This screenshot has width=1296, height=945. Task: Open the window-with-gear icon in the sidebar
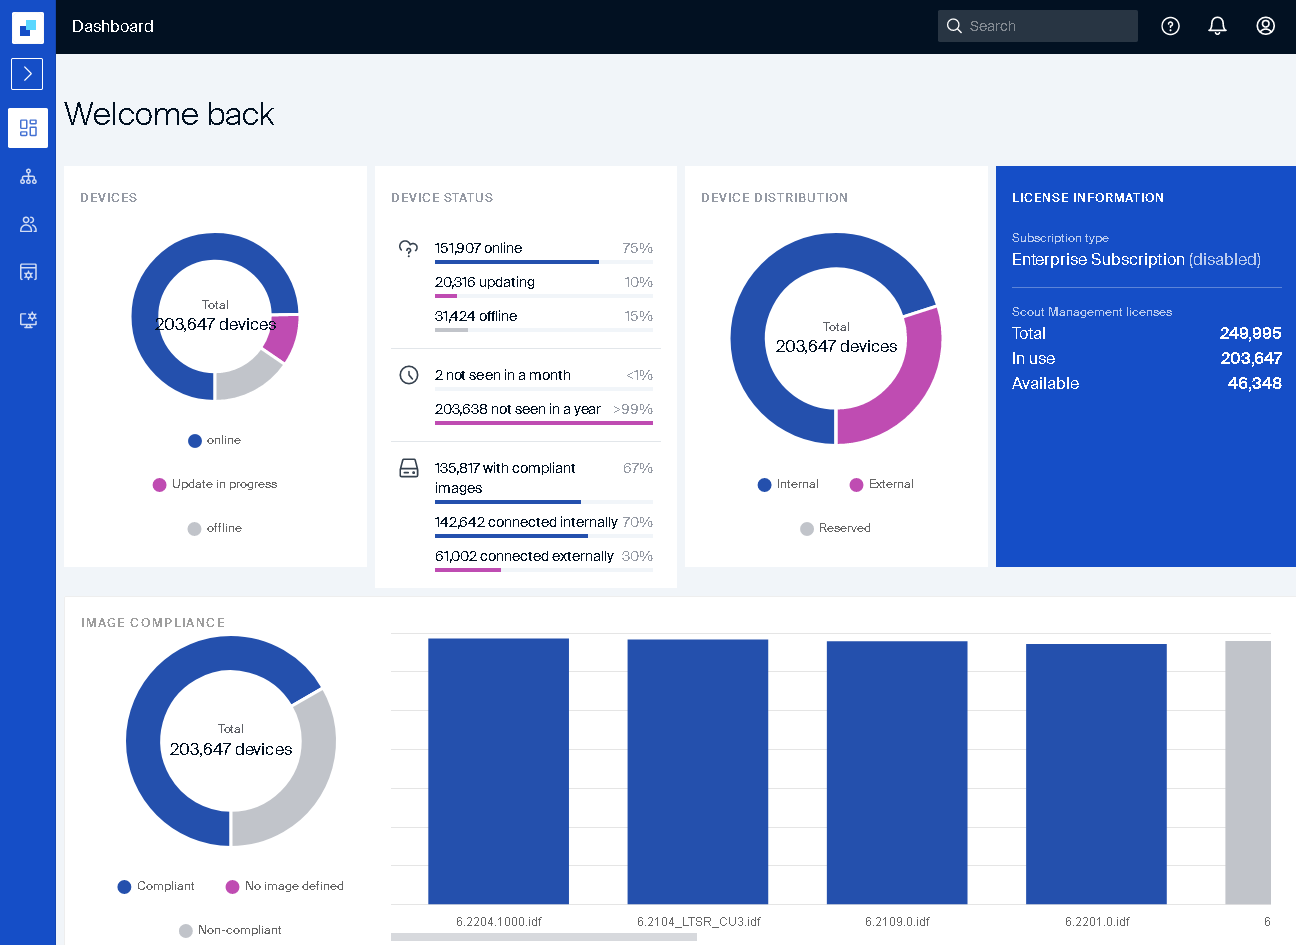28,272
